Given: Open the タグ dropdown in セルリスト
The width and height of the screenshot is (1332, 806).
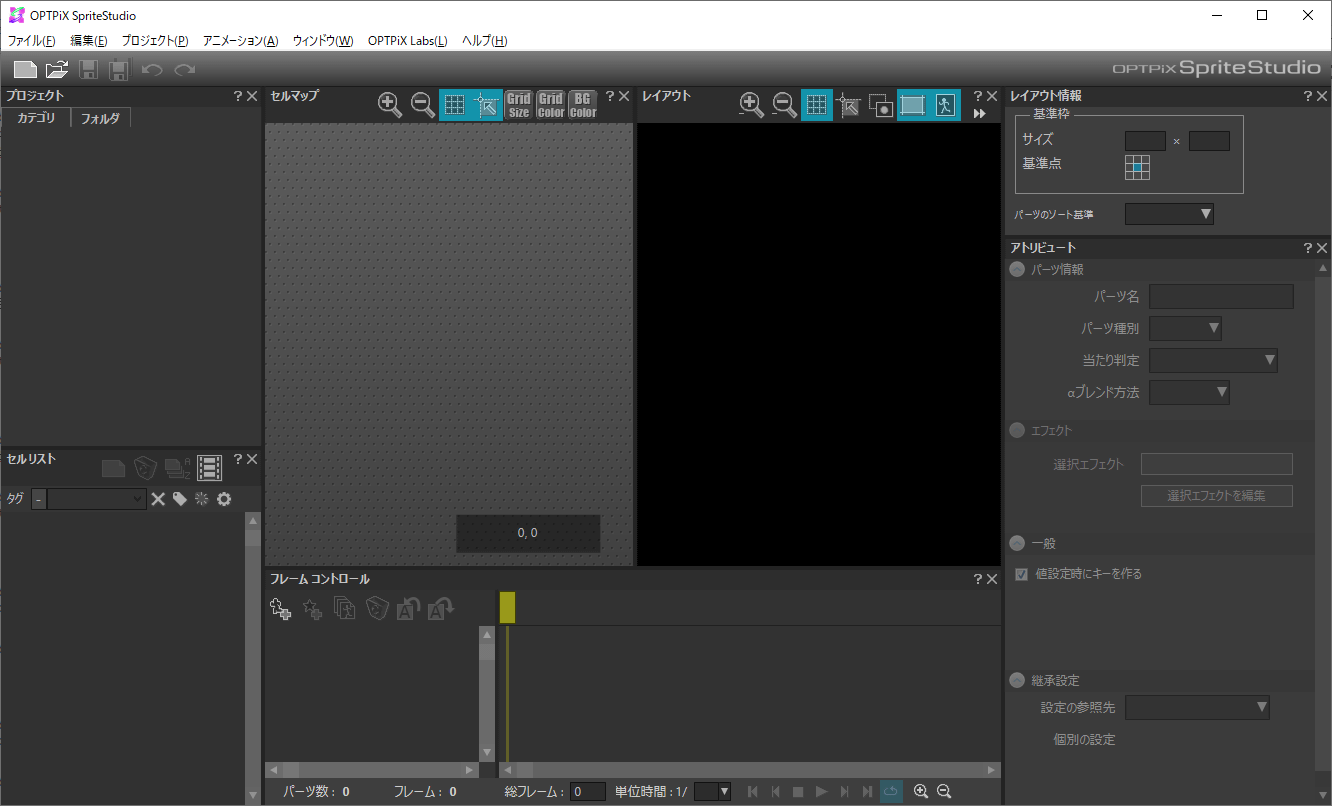Looking at the screenshot, I should tap(97, 499).
